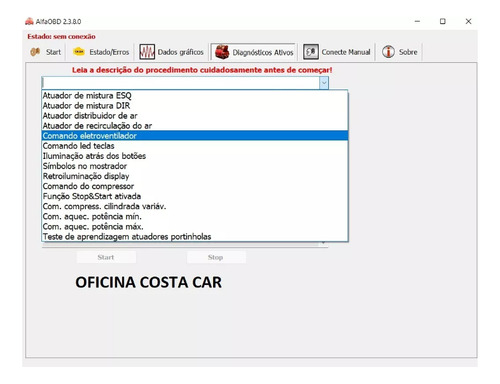This screenshot has width=500, height=384.
Task: Select Teste de aprendizagem atuadores portinholas
Action: [x=195, y=236]
